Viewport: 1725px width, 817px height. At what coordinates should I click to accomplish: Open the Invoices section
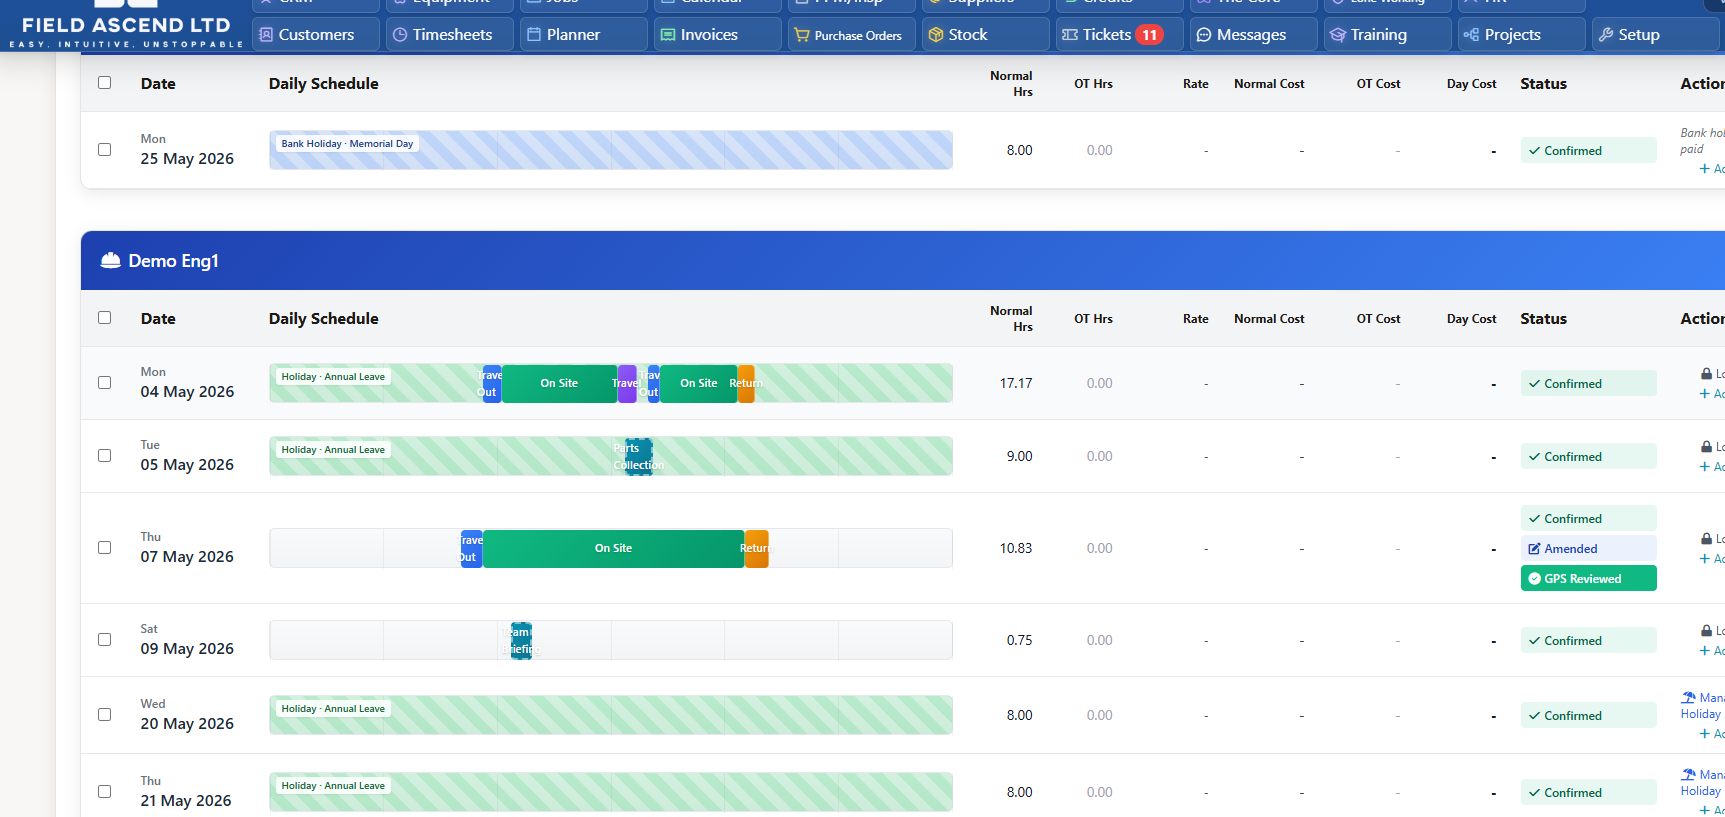pyautogui.click(x=718, y=34)
